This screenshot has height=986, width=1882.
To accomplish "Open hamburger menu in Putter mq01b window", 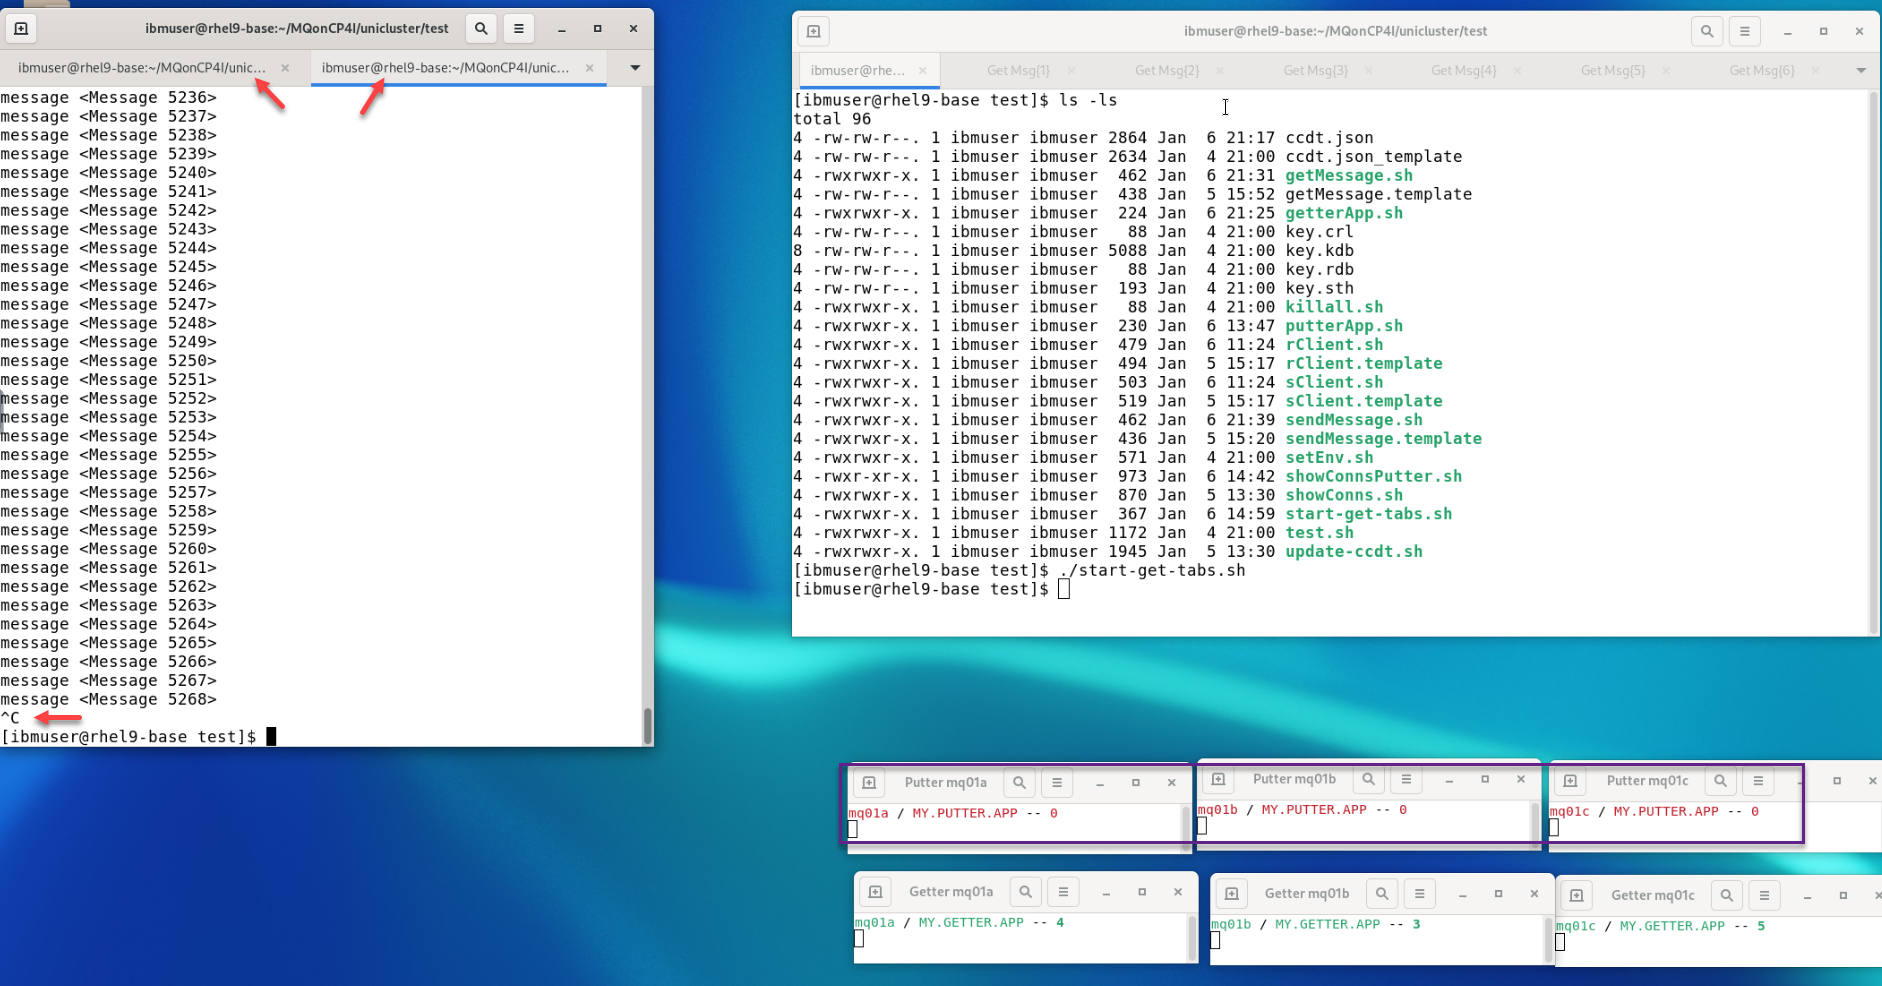I will point(1406,780).
